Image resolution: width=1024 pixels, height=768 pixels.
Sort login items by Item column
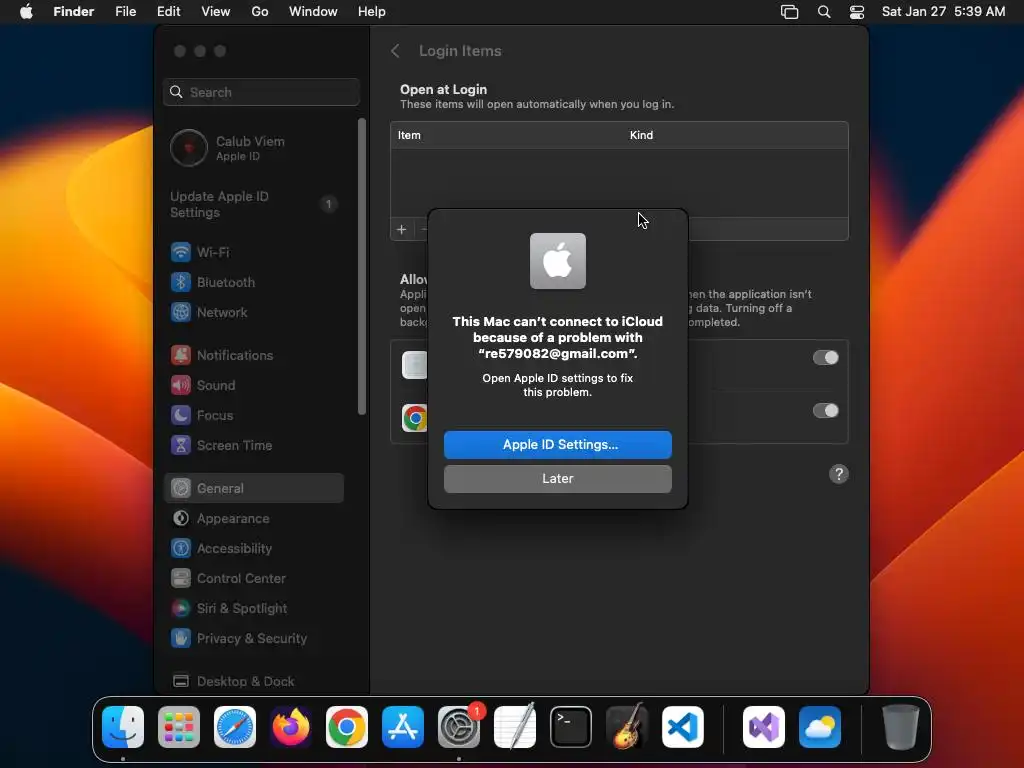pos(409,135)
